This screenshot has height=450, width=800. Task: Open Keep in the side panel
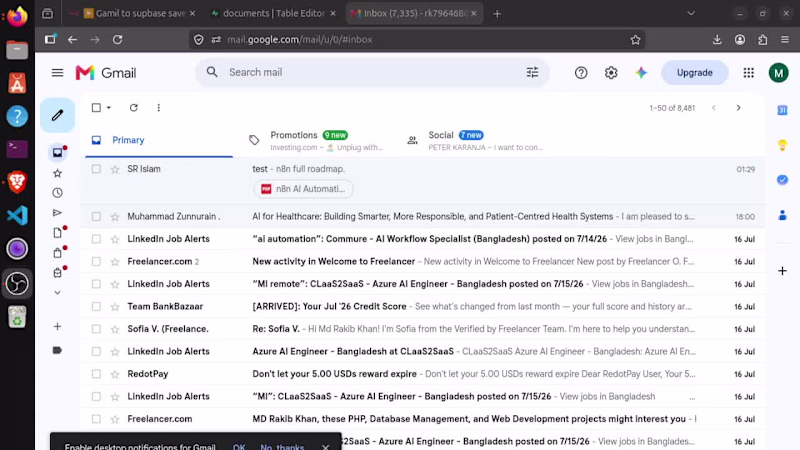[782, 145]
